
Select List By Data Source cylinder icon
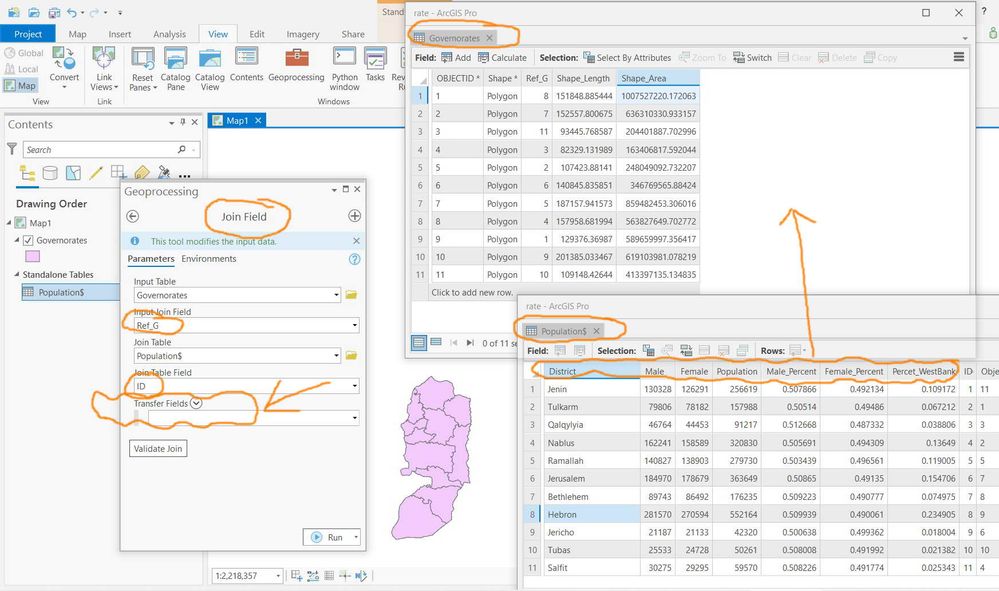click(50, 173)
